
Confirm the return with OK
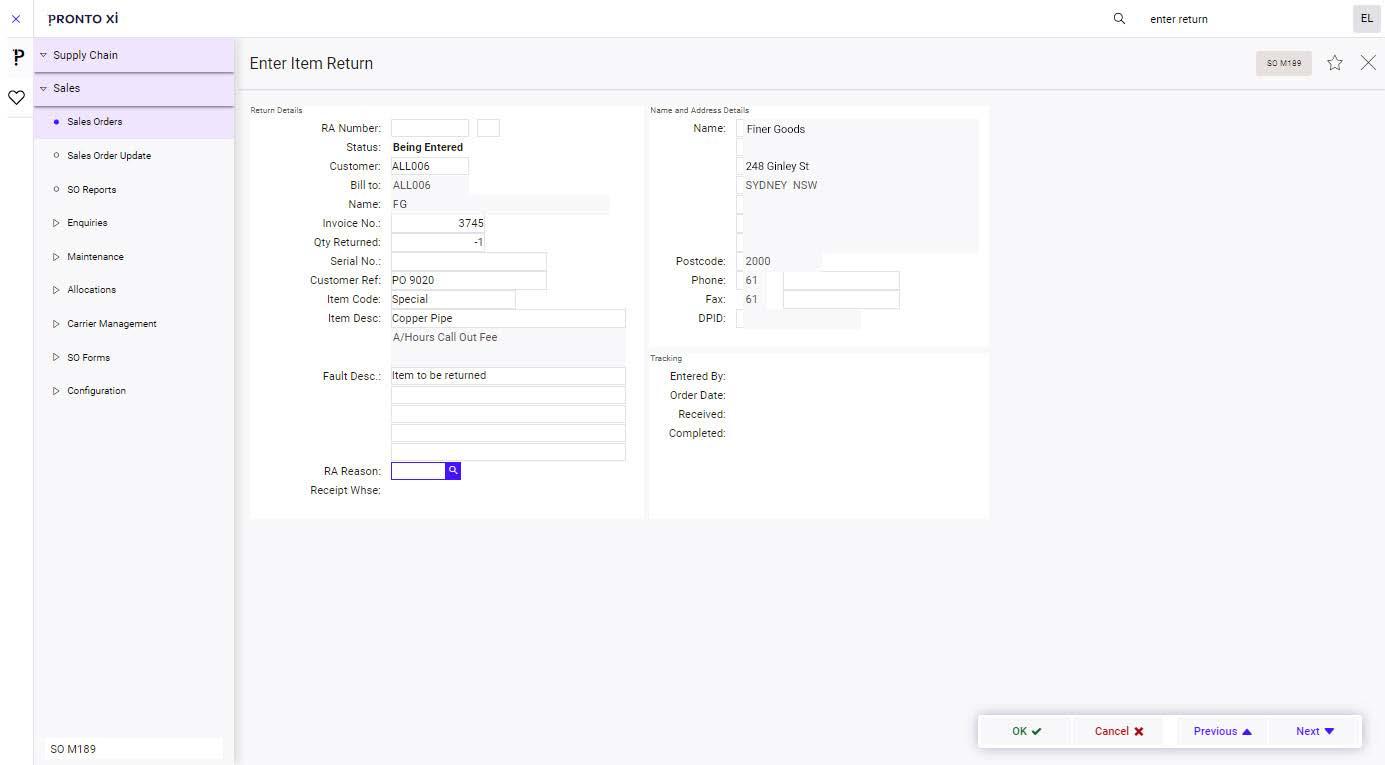click(x=1024, y=731)
